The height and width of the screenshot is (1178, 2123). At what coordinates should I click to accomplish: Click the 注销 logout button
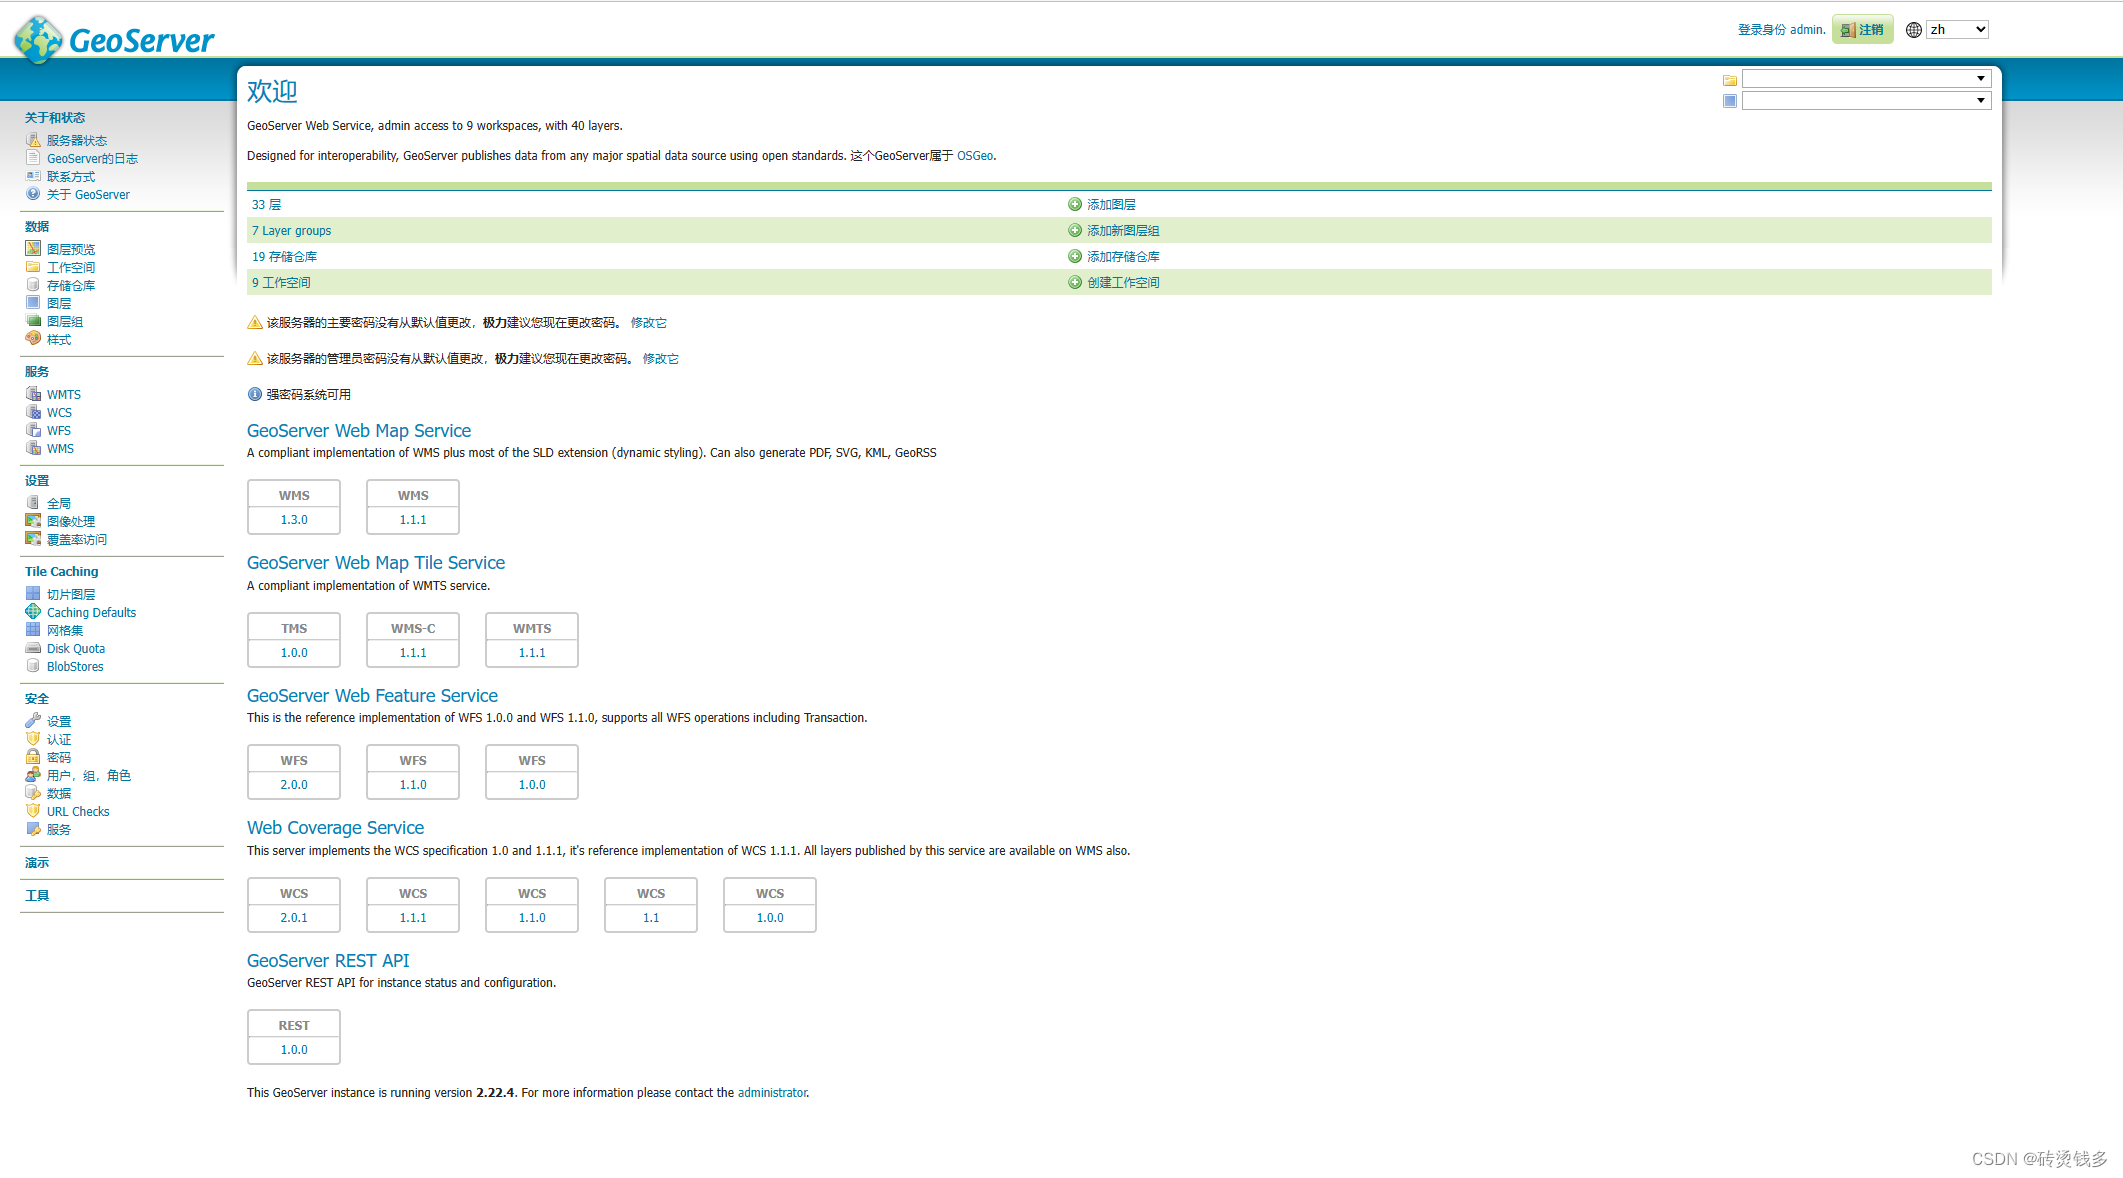pyautogui.click(x=1863, y=30)
